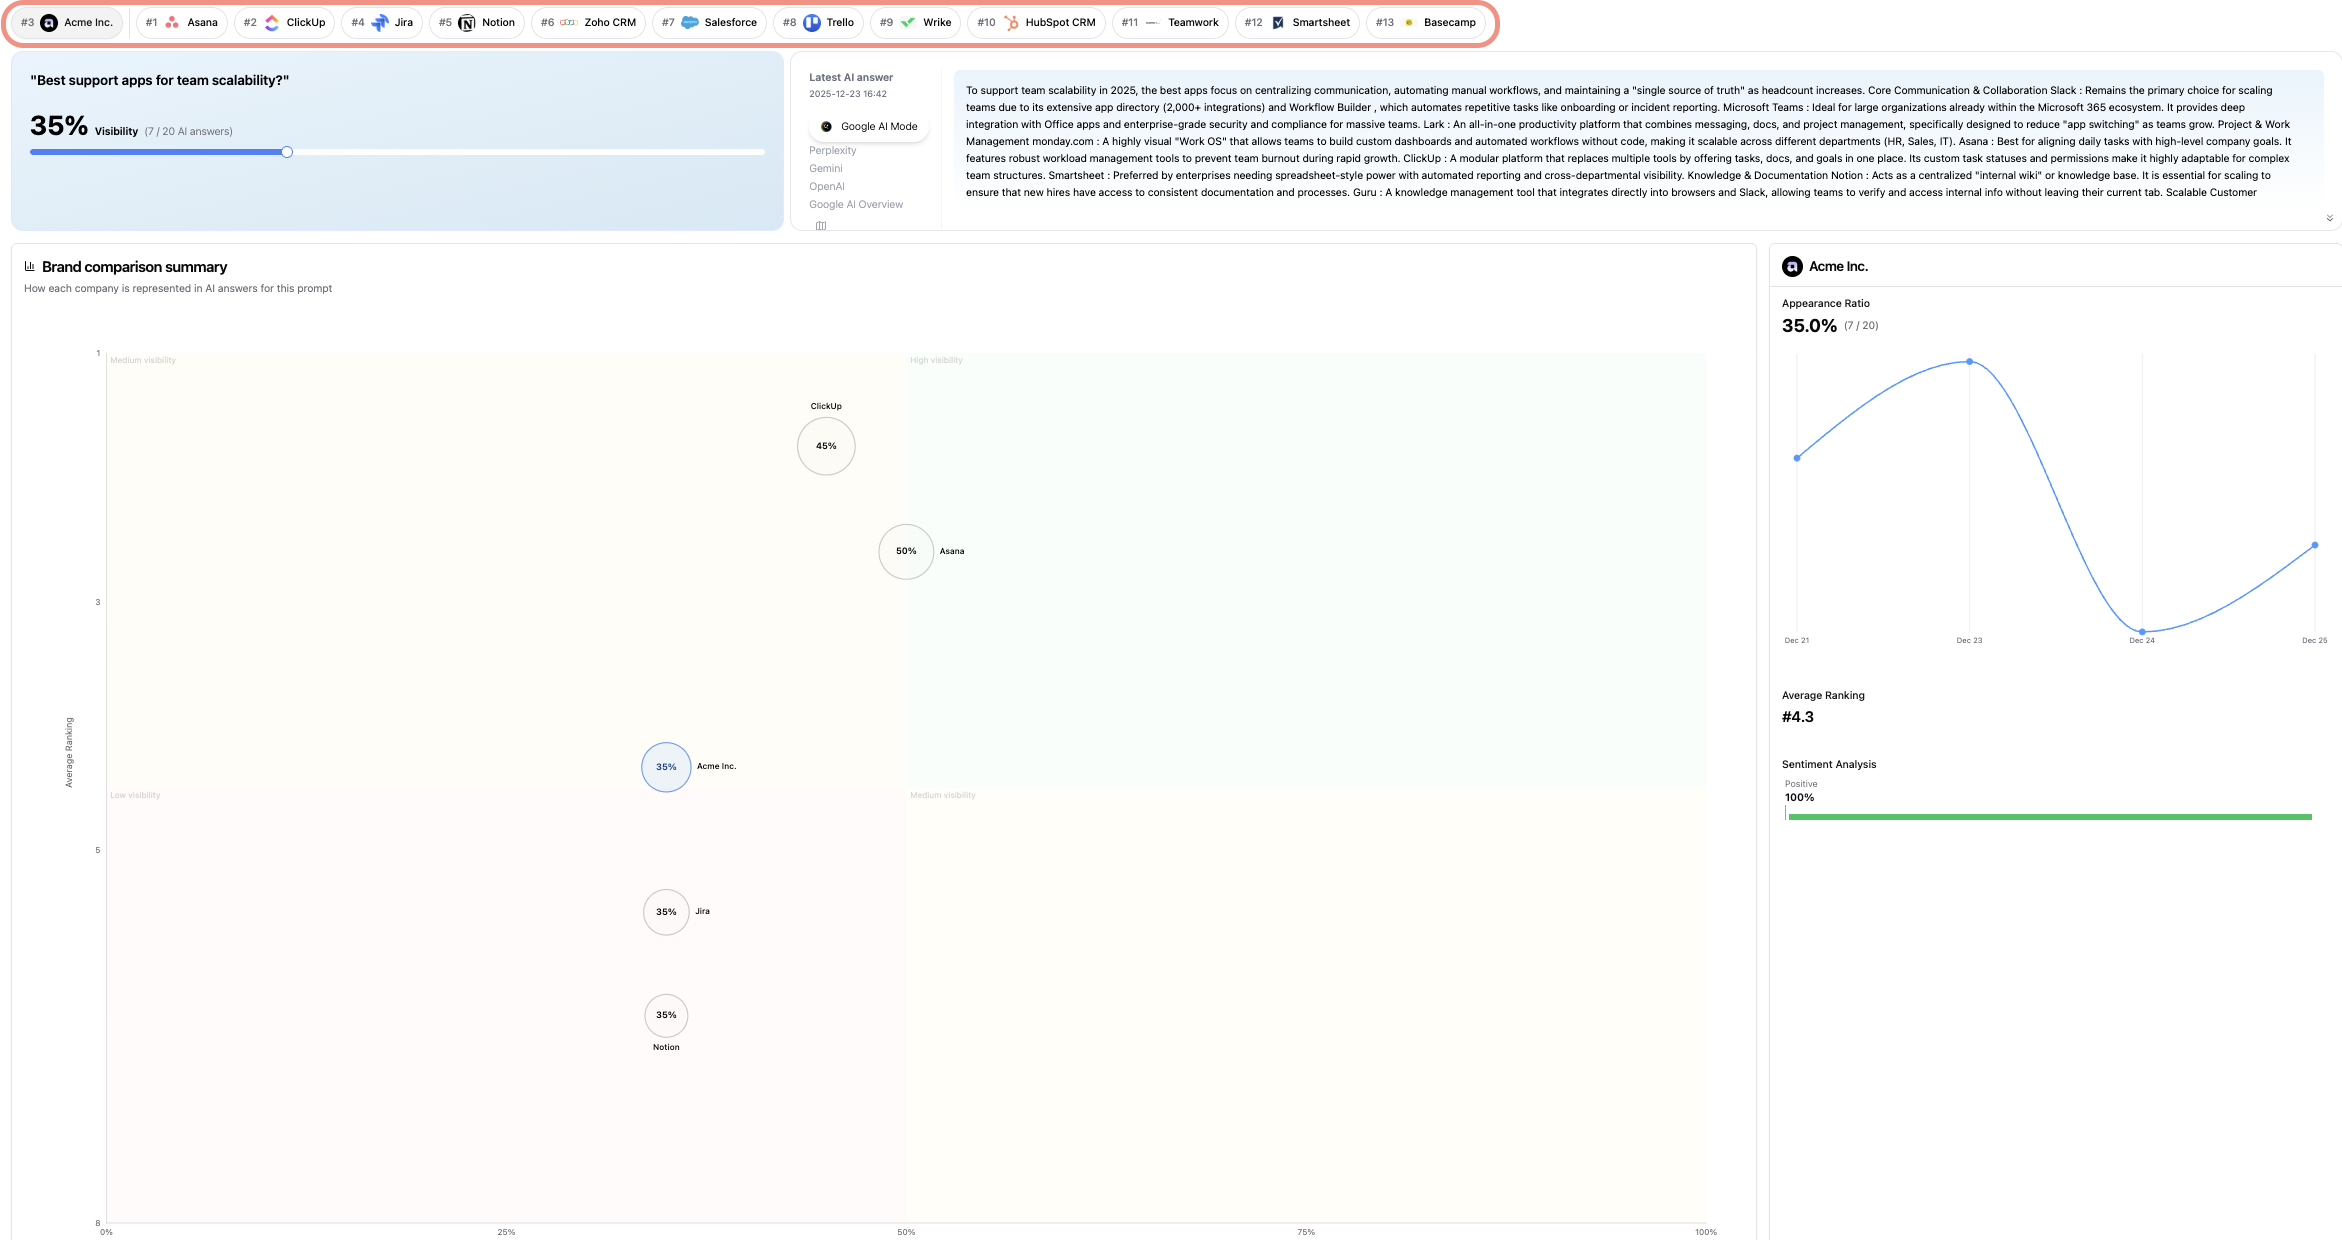Click the Notion logo icon chip
The width and height of the screenshot is (2342, 1240).
pos(467,22)
